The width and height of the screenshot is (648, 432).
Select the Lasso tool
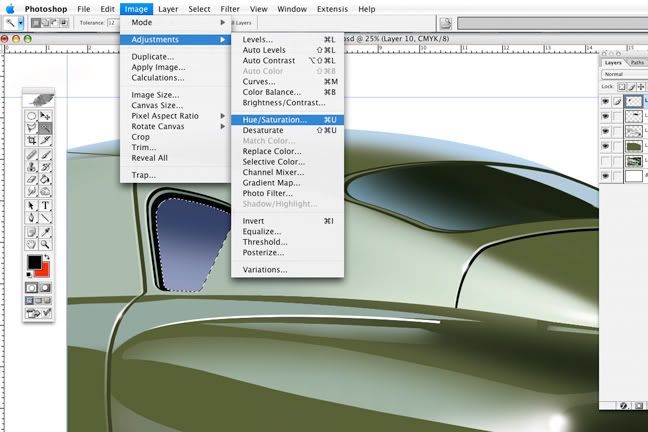(x=31, y=128)
